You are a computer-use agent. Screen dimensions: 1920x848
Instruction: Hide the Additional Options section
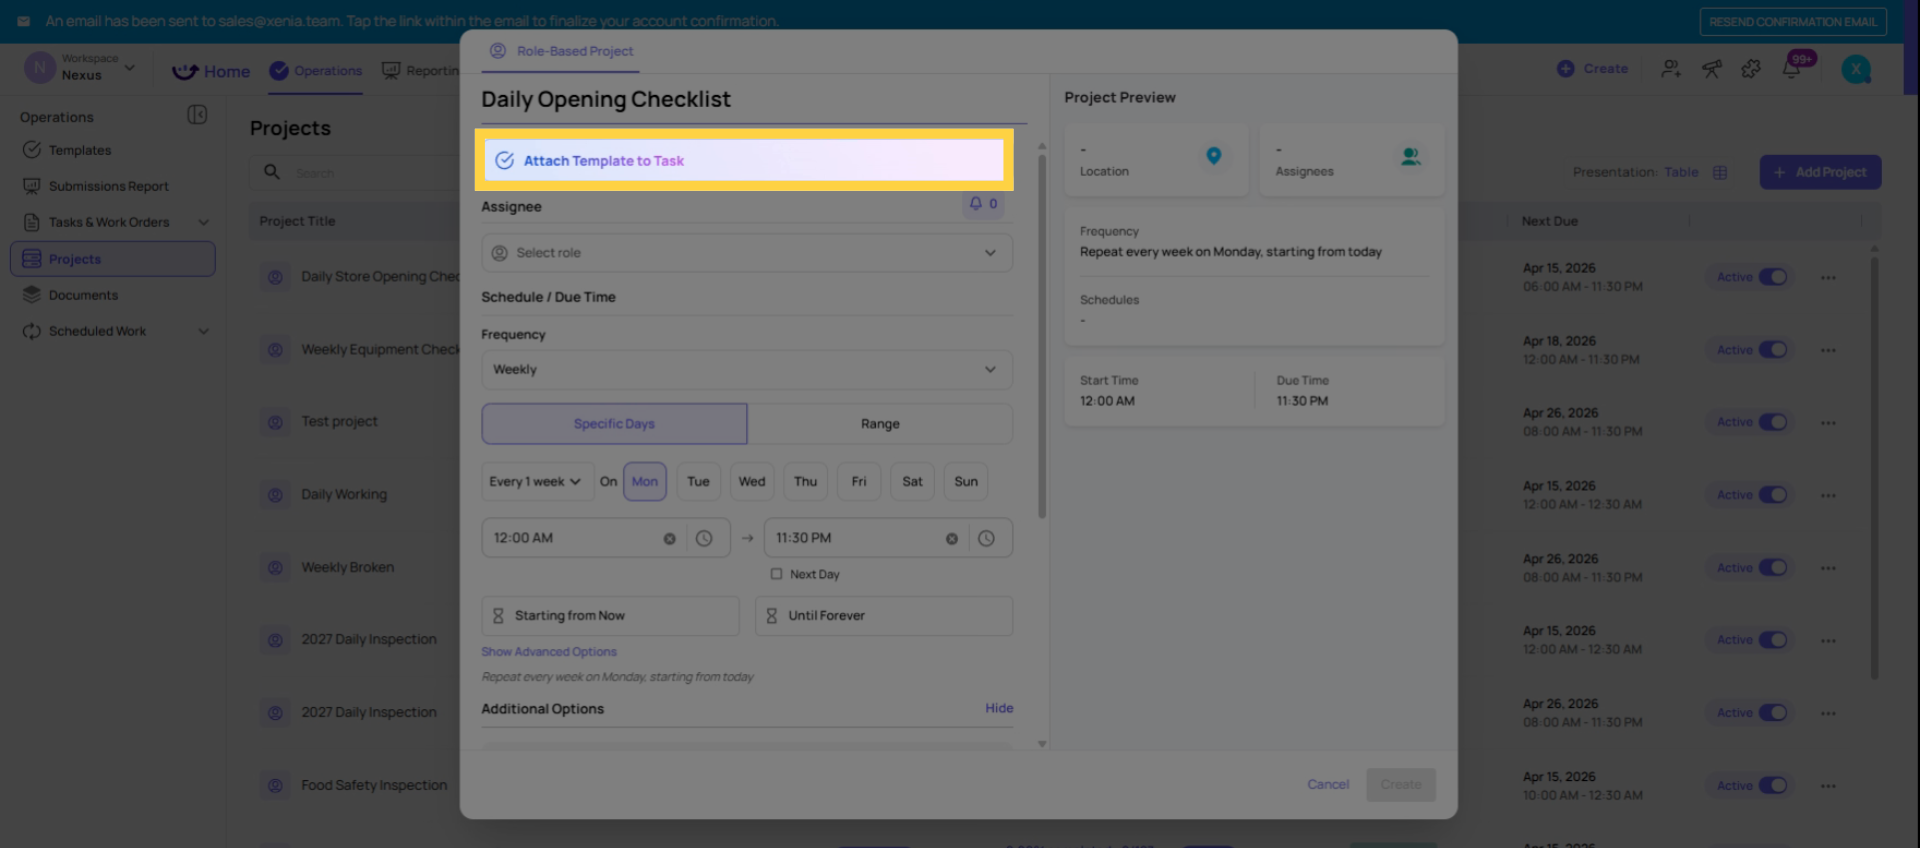[x=999, y=708]
